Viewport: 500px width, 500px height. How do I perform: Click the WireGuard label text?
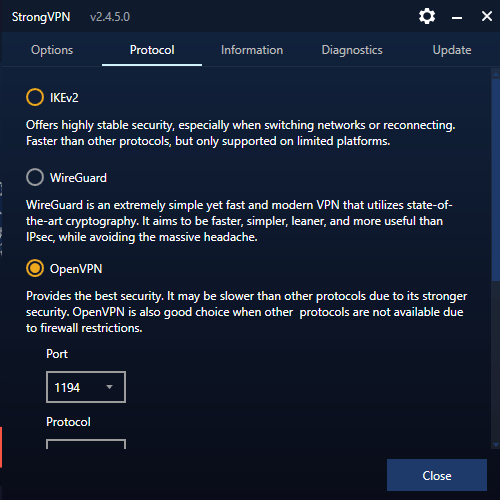pyautogui.click(x=78, y=178)
